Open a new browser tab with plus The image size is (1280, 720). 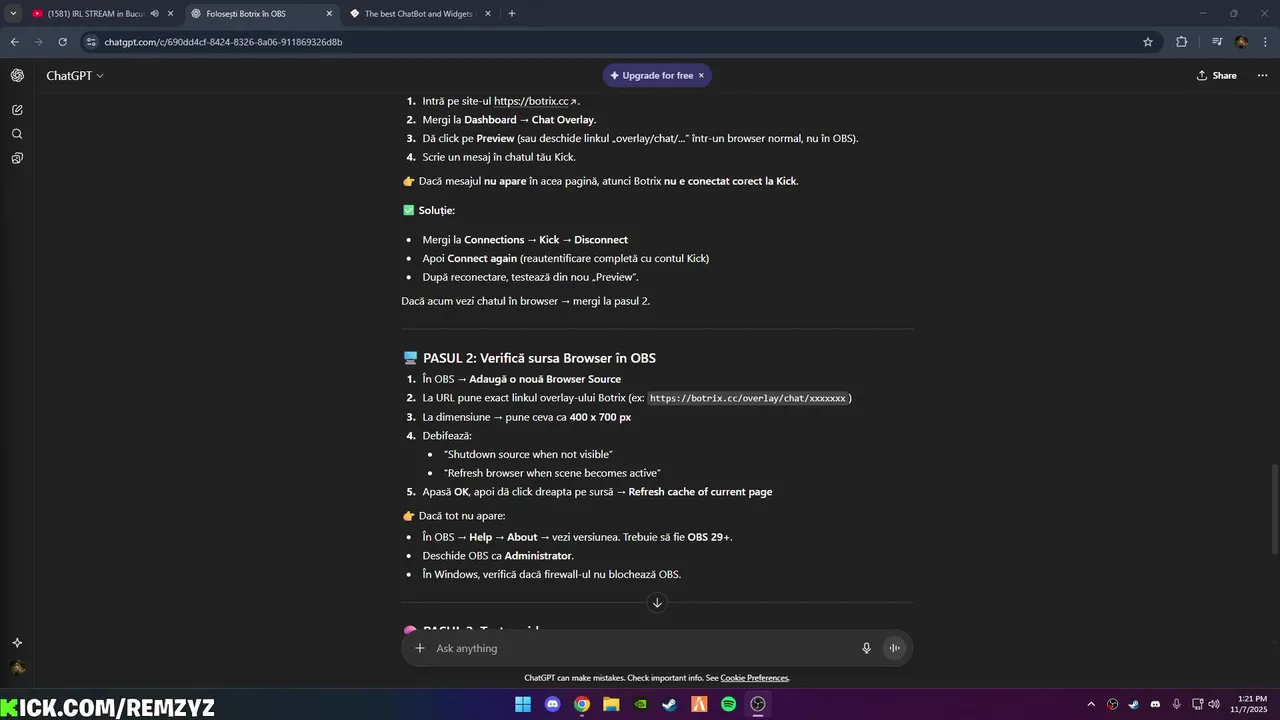[512, 14]
